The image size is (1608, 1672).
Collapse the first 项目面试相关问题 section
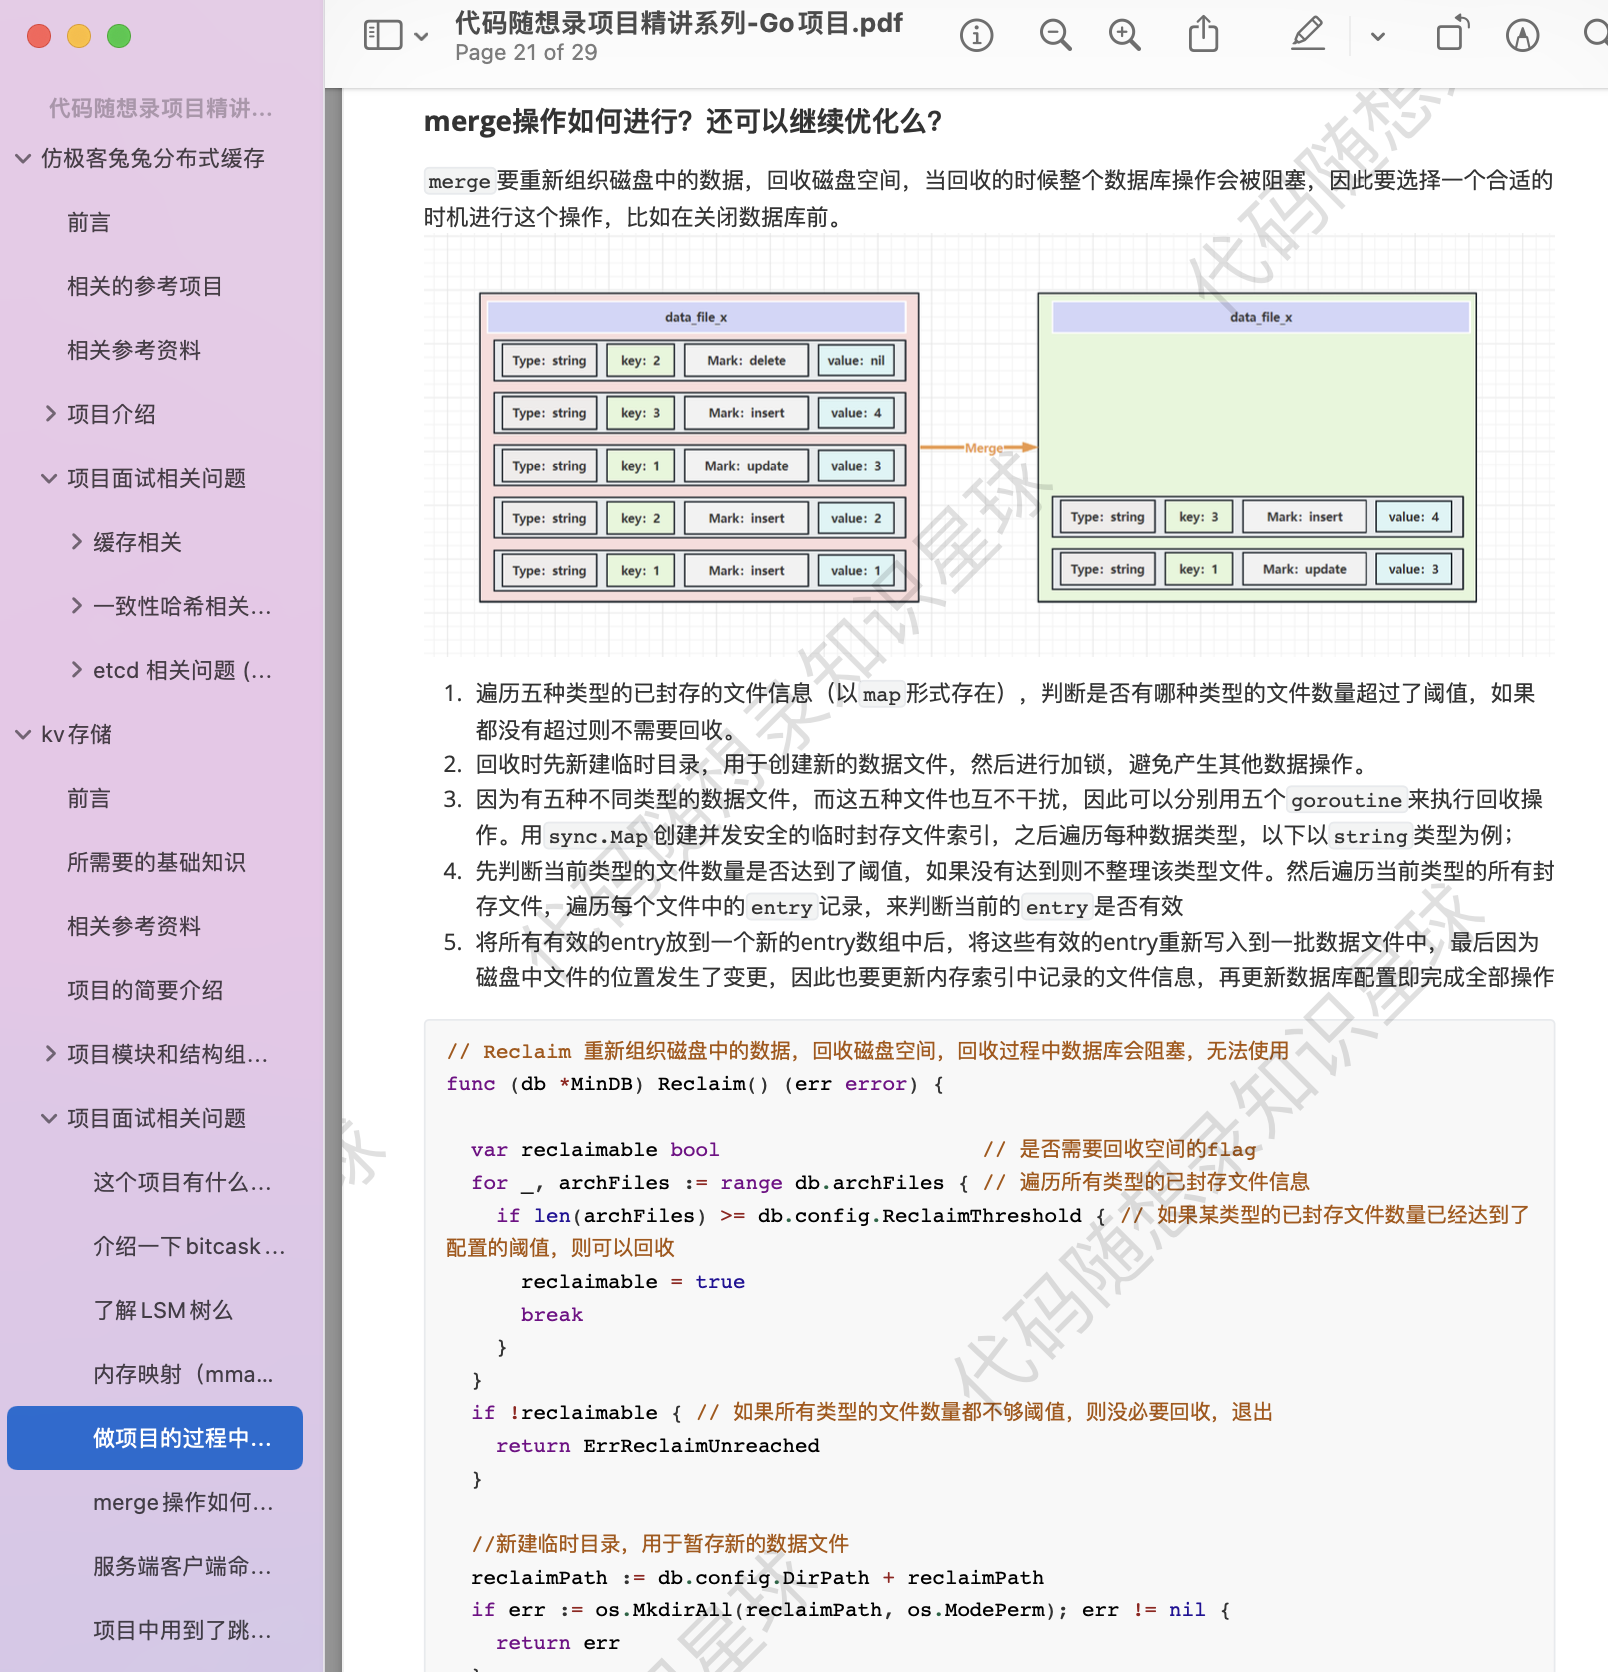tap(49, 478)
